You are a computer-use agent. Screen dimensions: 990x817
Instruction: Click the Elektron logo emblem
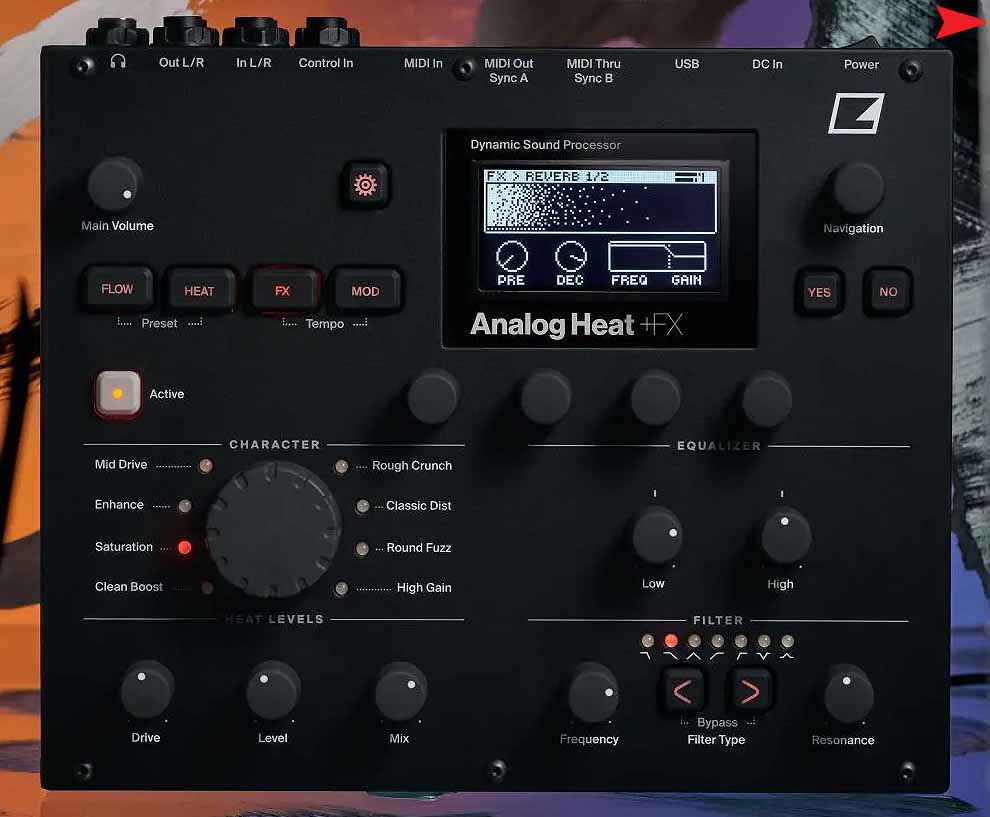856,113
